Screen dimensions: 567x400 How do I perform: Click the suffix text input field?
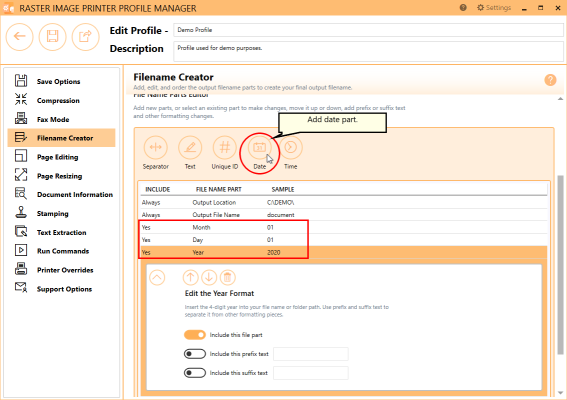[311, 373]
